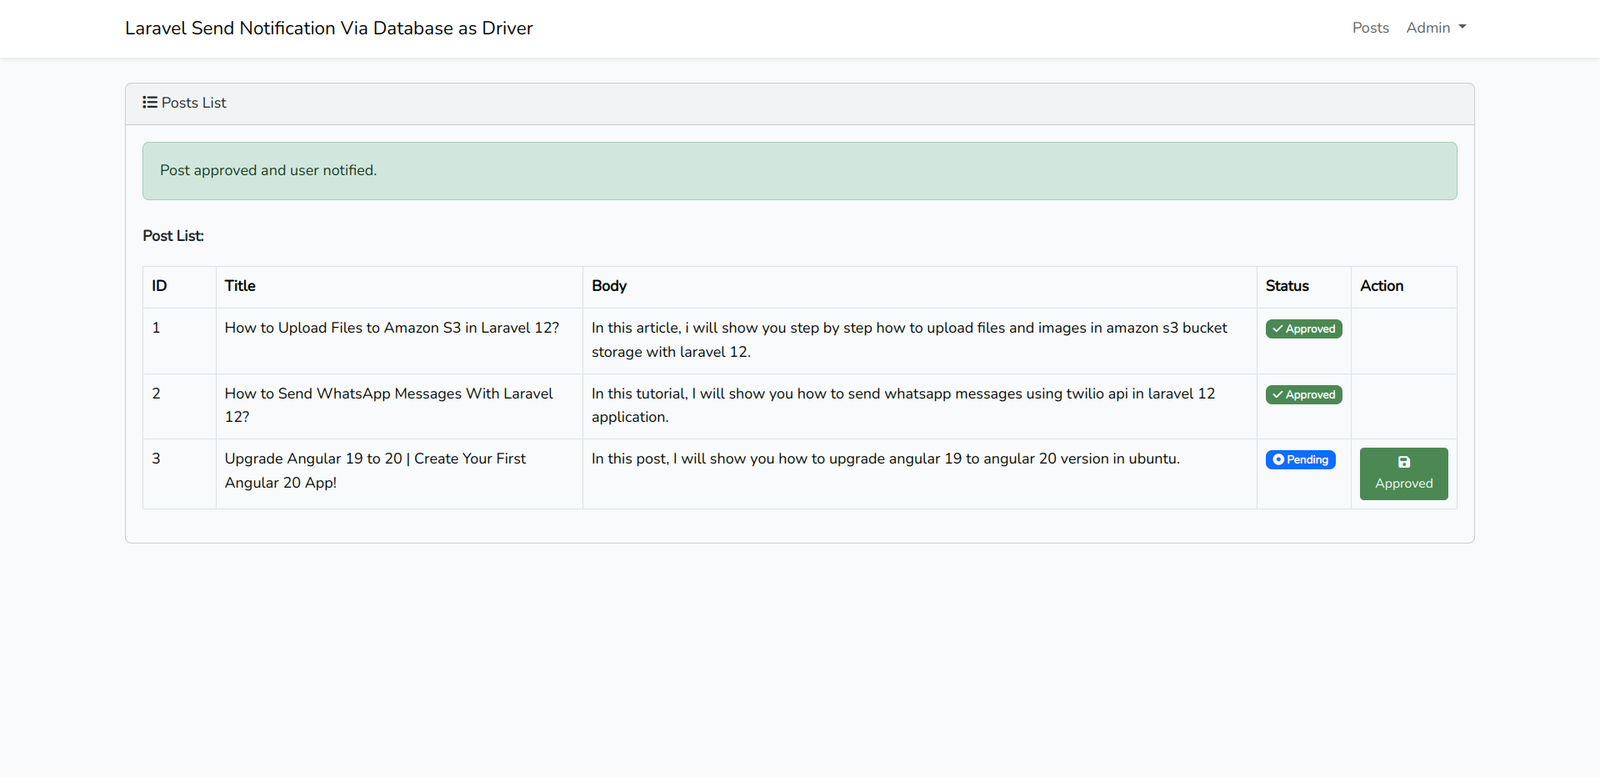Click the Pending status badge for post 3

click(x=1300, y=460)
